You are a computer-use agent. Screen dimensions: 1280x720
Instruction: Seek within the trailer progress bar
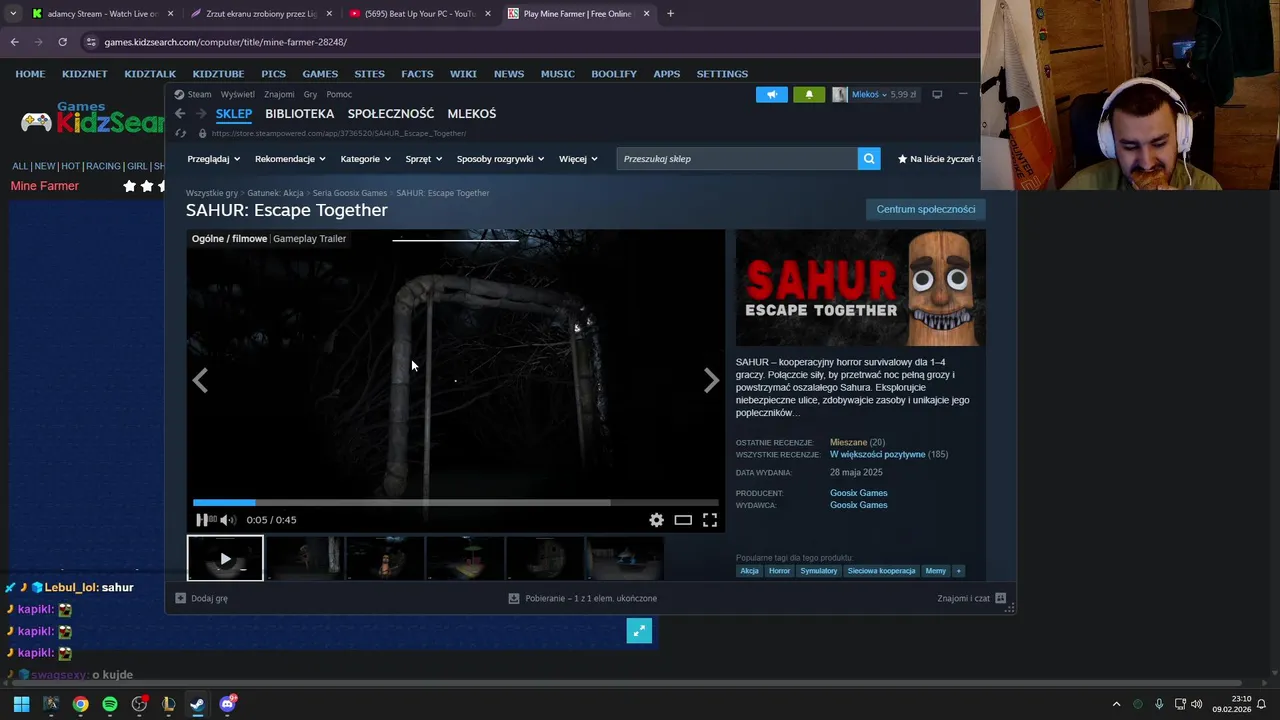(x=455, y=502)
